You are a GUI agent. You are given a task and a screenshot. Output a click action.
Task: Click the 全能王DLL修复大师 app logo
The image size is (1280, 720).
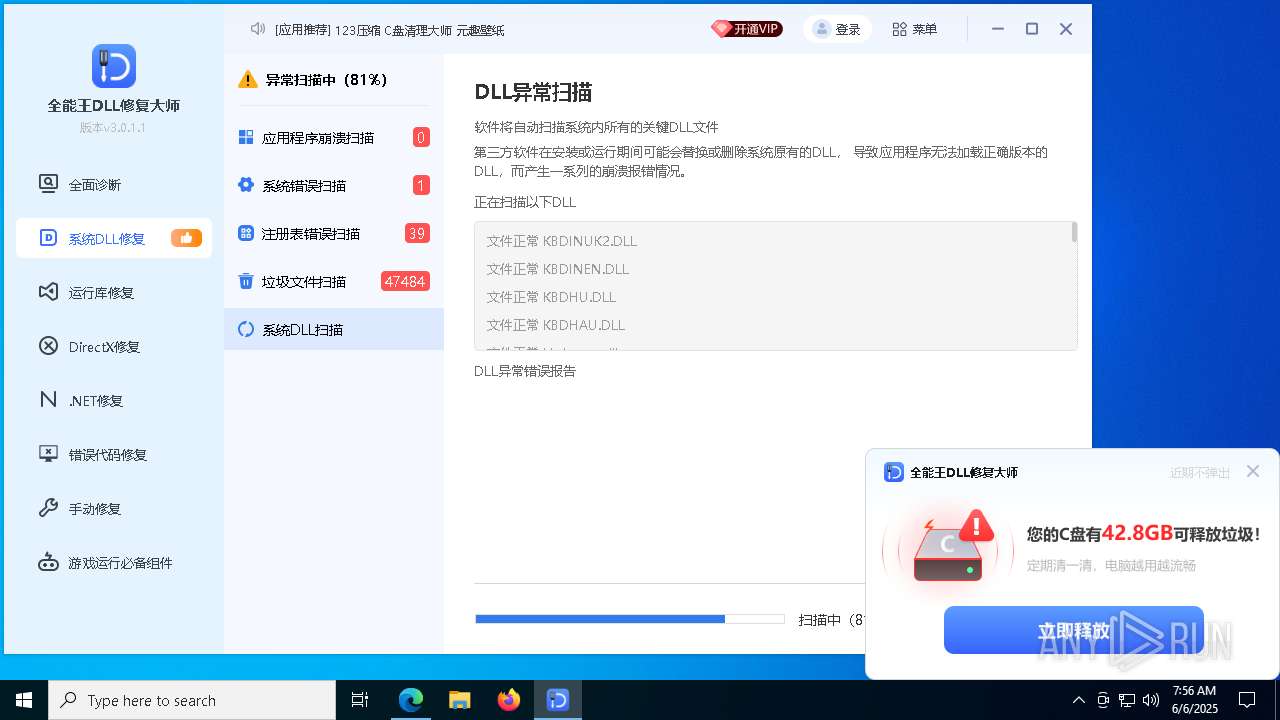pyautogui.click(x=114, y=66)
